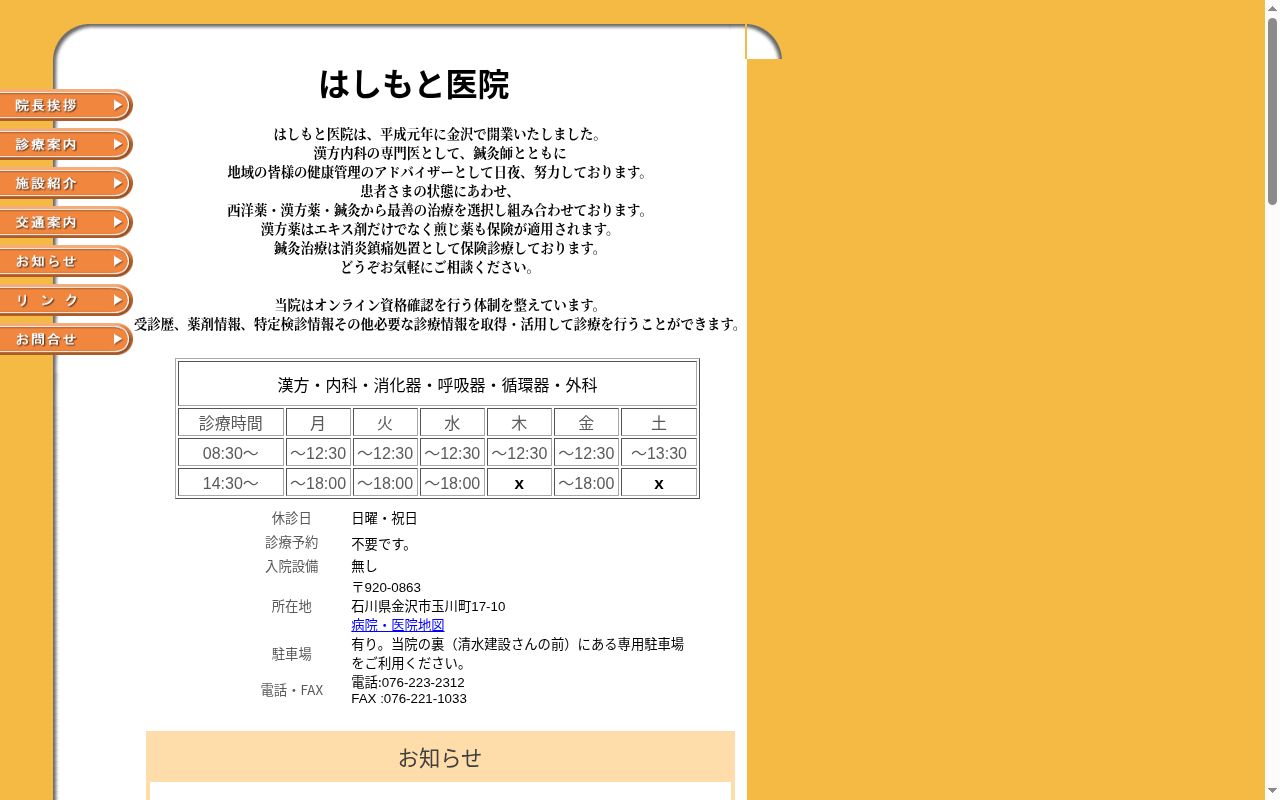Screen dimensions: 1280x800
Task: Click the お知らせ section heading
Action: click(440, 758)
